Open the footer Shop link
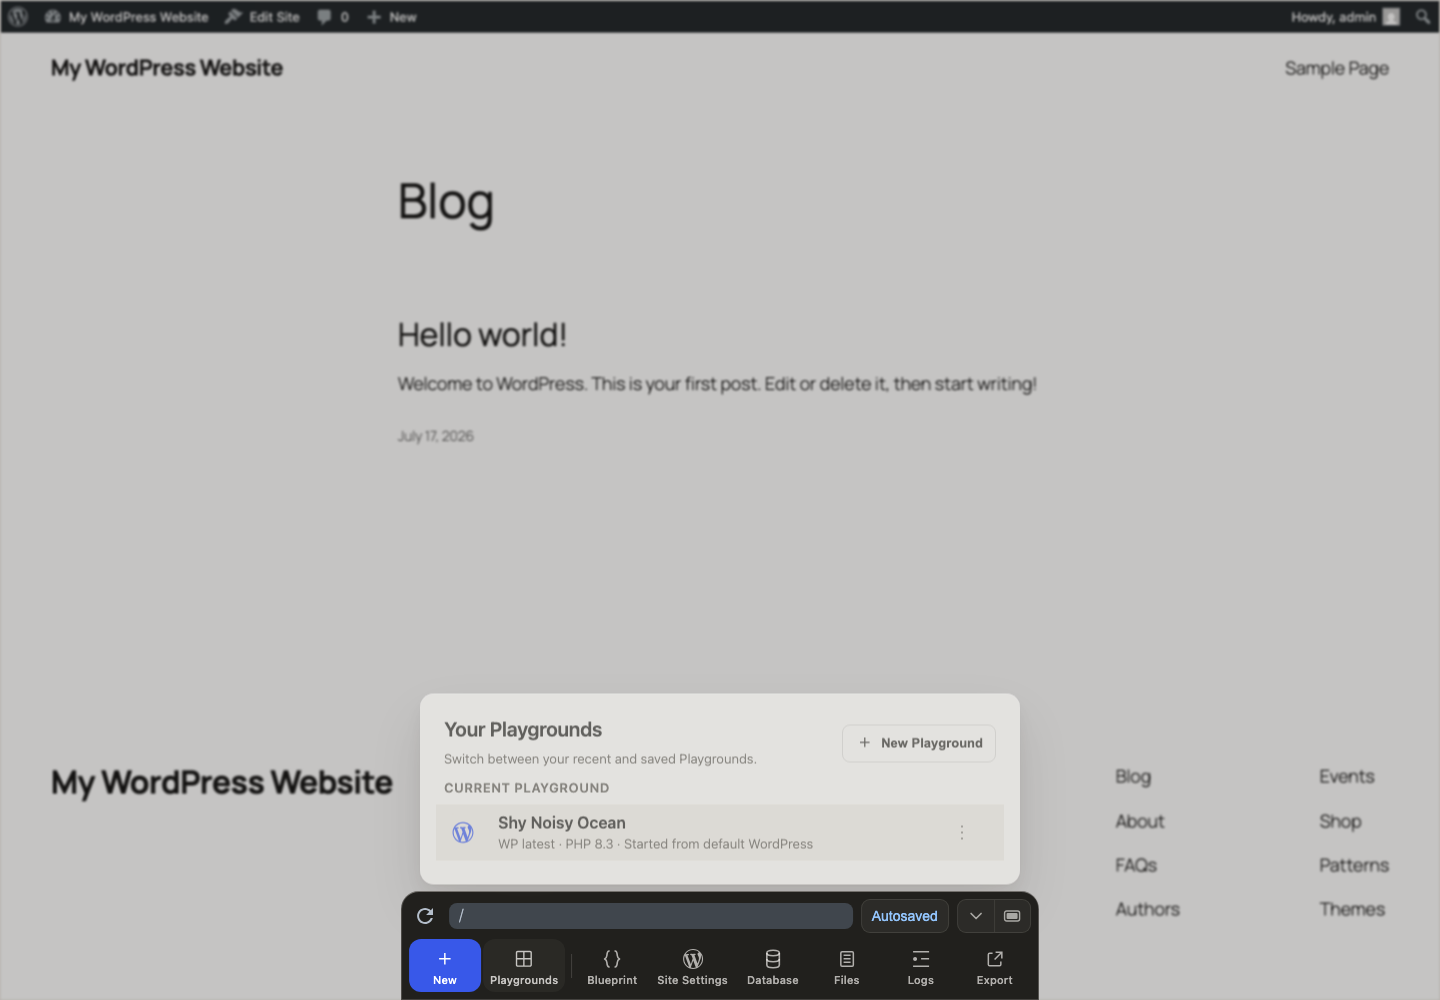The image size is (1440, 1000). pos(1340,821)
